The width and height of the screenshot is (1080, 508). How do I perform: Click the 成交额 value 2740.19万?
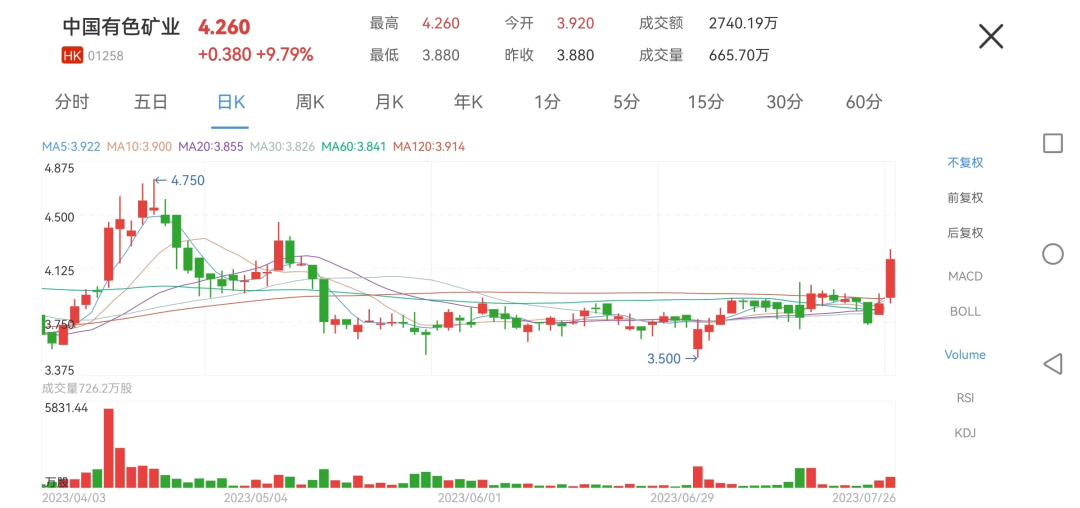pos(743,23)
